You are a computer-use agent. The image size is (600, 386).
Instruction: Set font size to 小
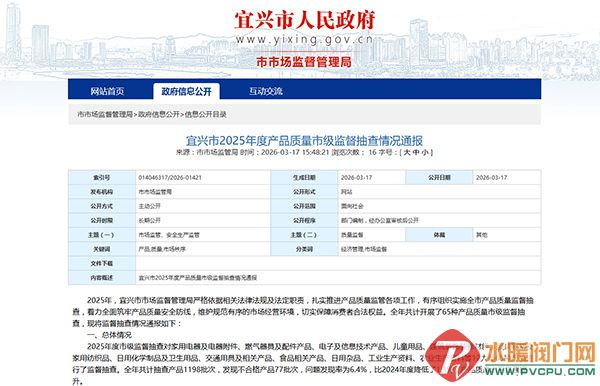pyautogui.click(x=425, y=152)
